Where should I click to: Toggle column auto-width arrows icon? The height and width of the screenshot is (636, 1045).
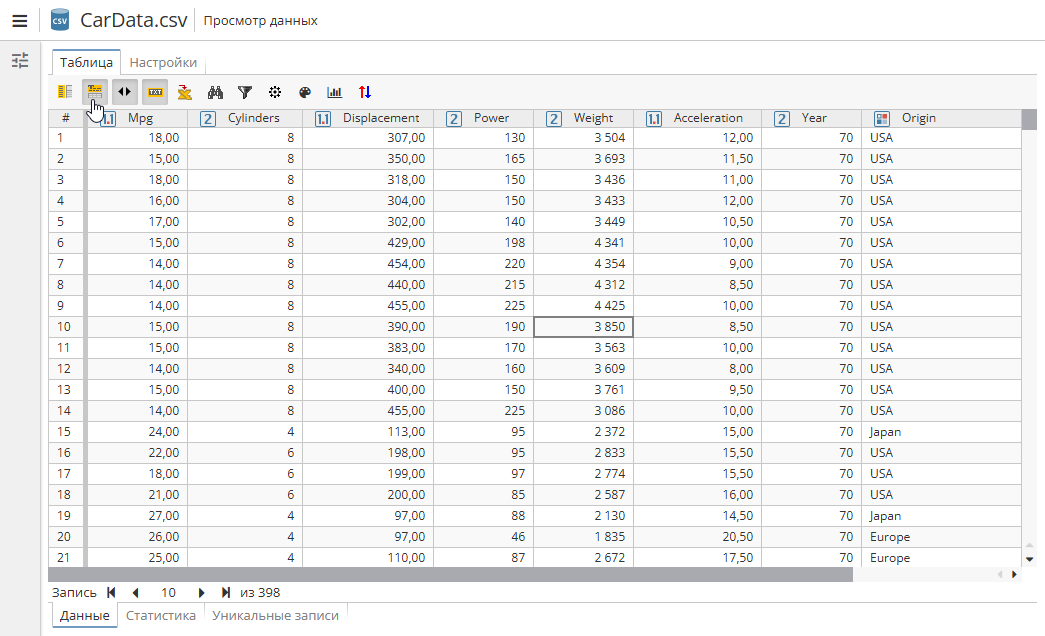(125, 92)
